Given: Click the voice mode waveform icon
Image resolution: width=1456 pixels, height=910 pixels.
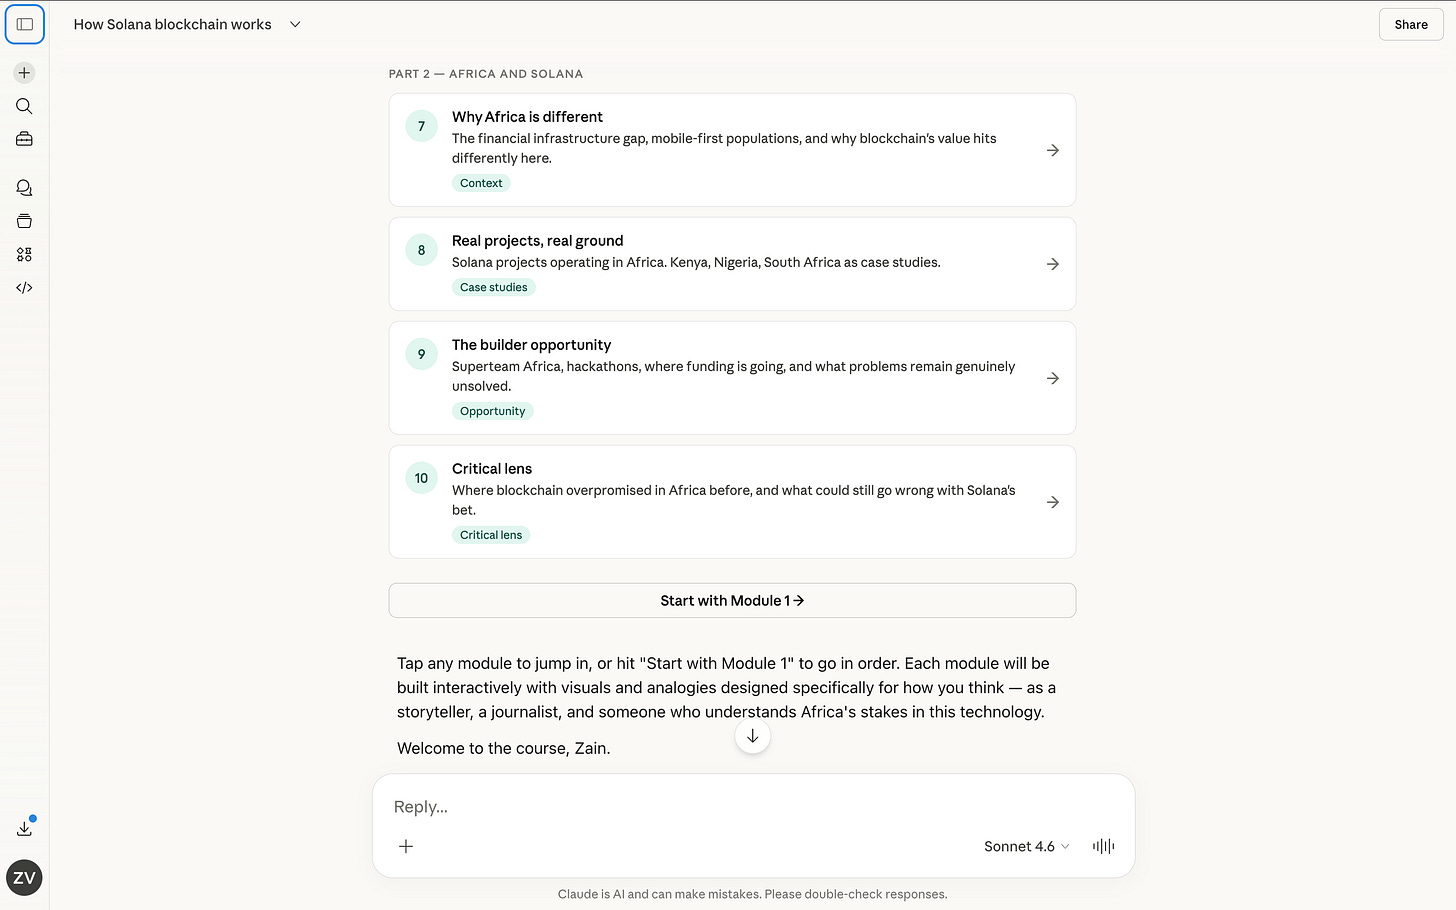Looking at the screenshot, I should pyautogui.click(x=1103, y=846).
